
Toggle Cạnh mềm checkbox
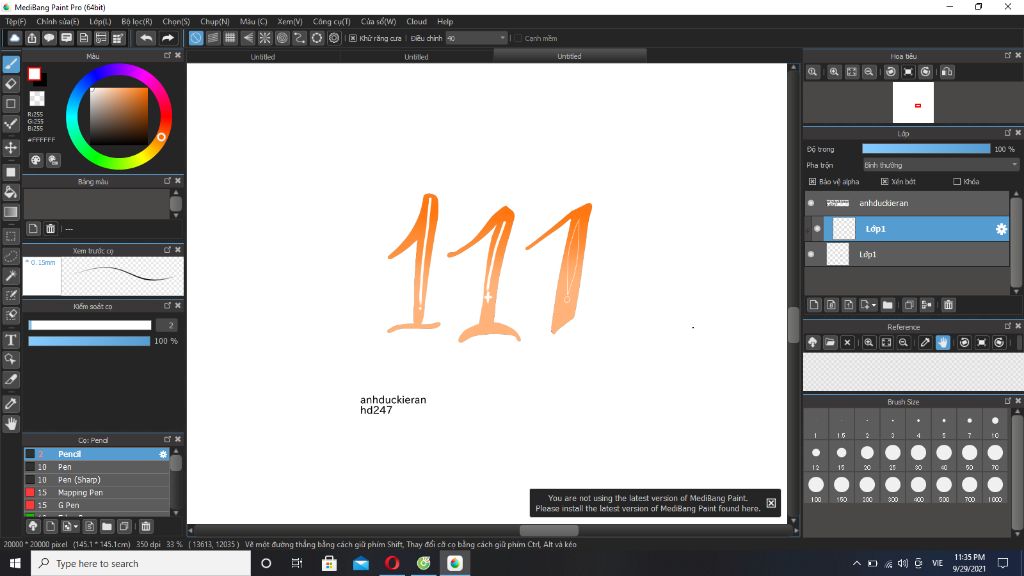tap(518, 39)
